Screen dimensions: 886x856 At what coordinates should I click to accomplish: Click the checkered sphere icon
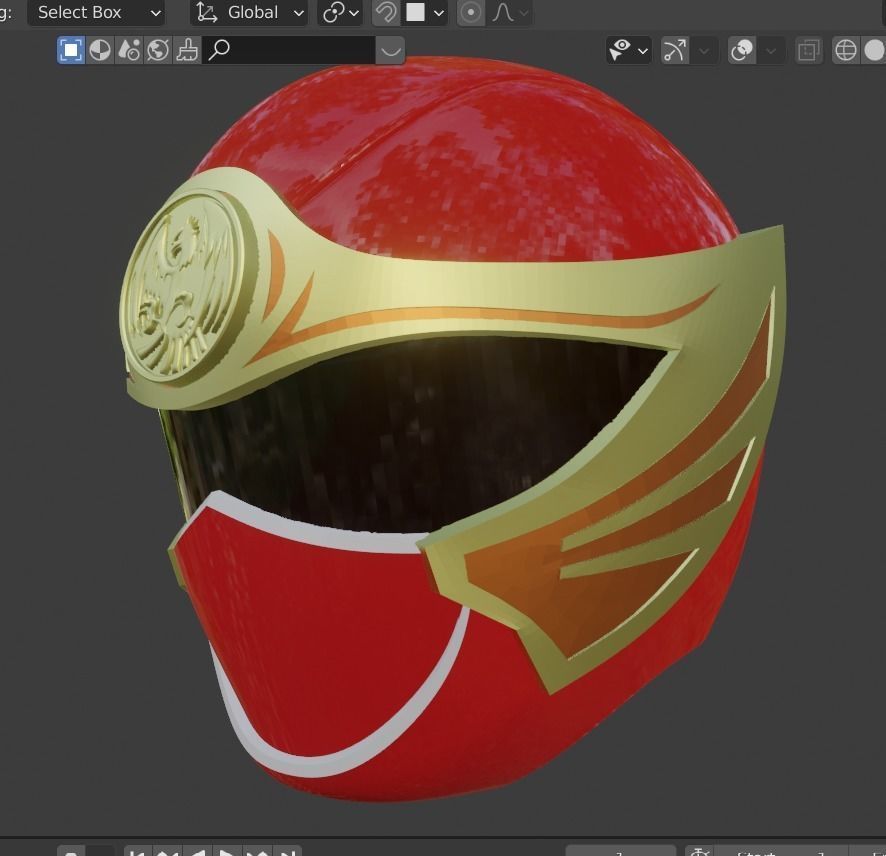pos(100,50)
